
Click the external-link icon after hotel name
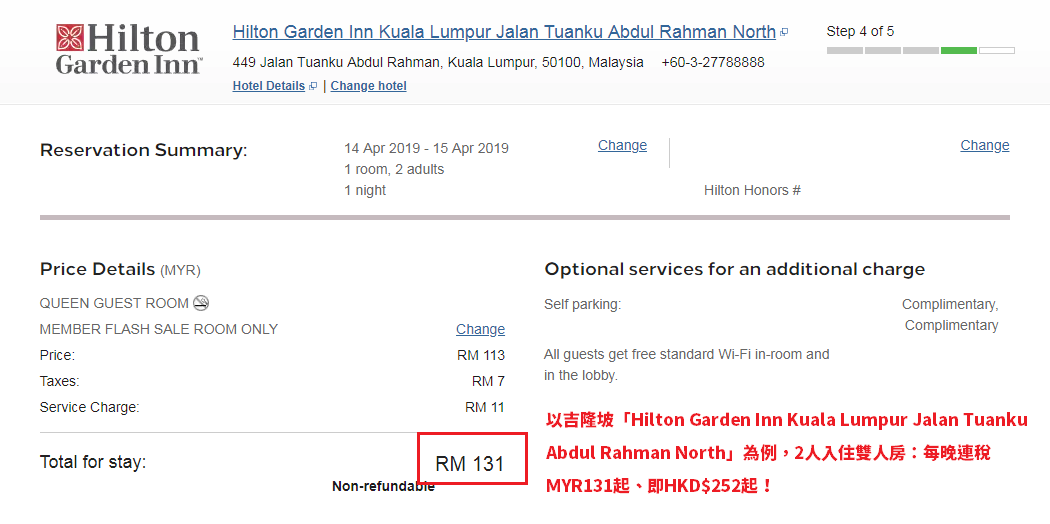click(784, 32)
